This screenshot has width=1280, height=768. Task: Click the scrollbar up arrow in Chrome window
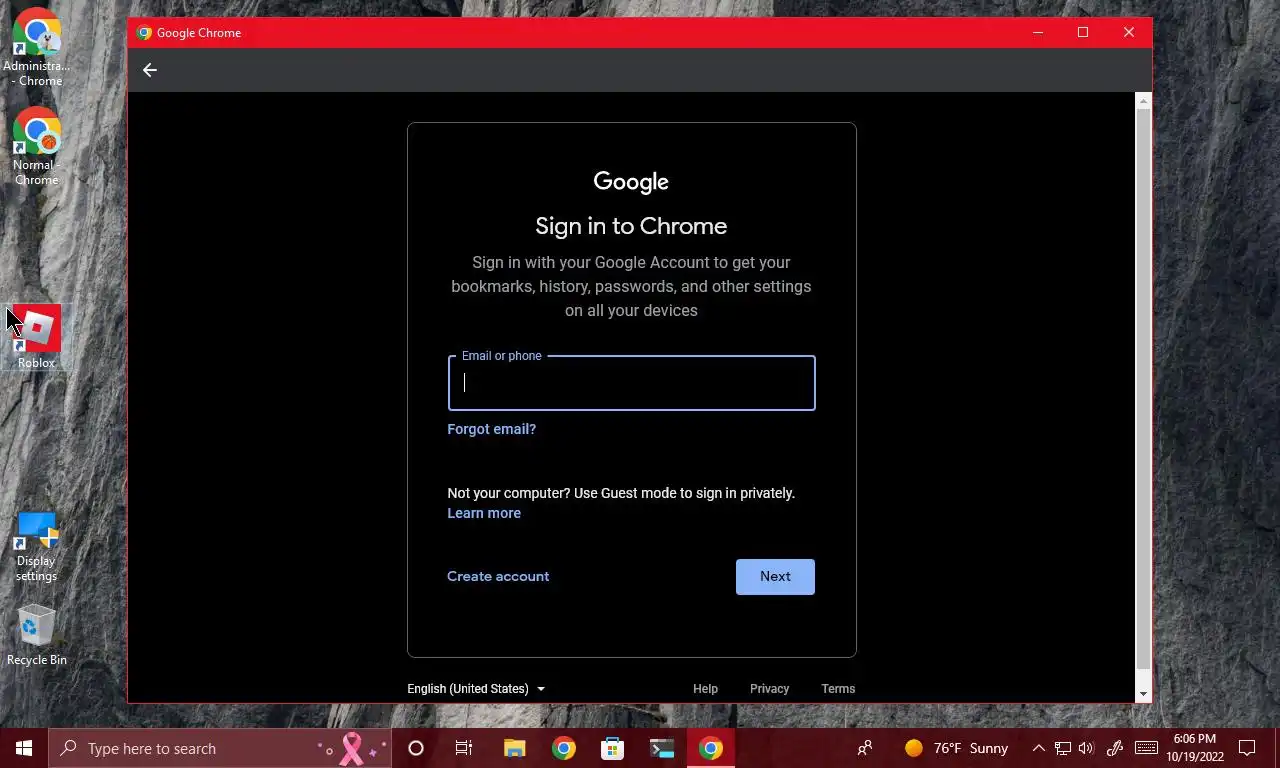[x=1144, y=101]
